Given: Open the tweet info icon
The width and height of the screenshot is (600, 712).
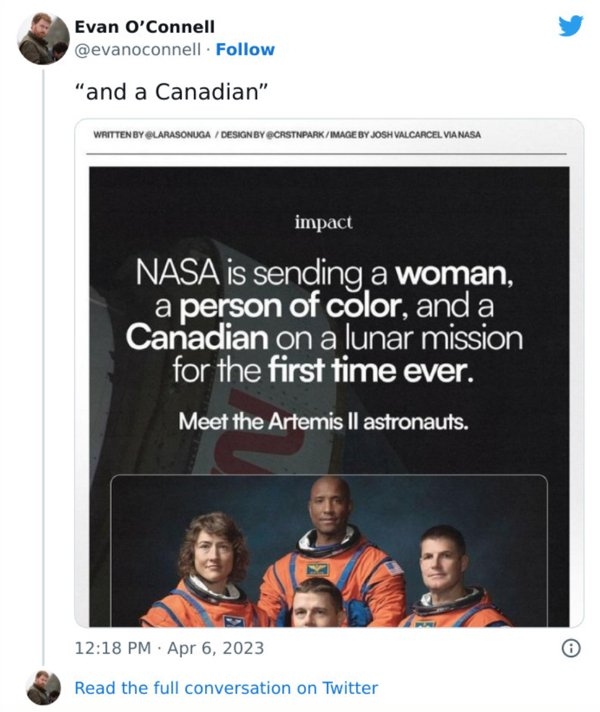Looking at the screenshot, I should (x=571, y=648).
